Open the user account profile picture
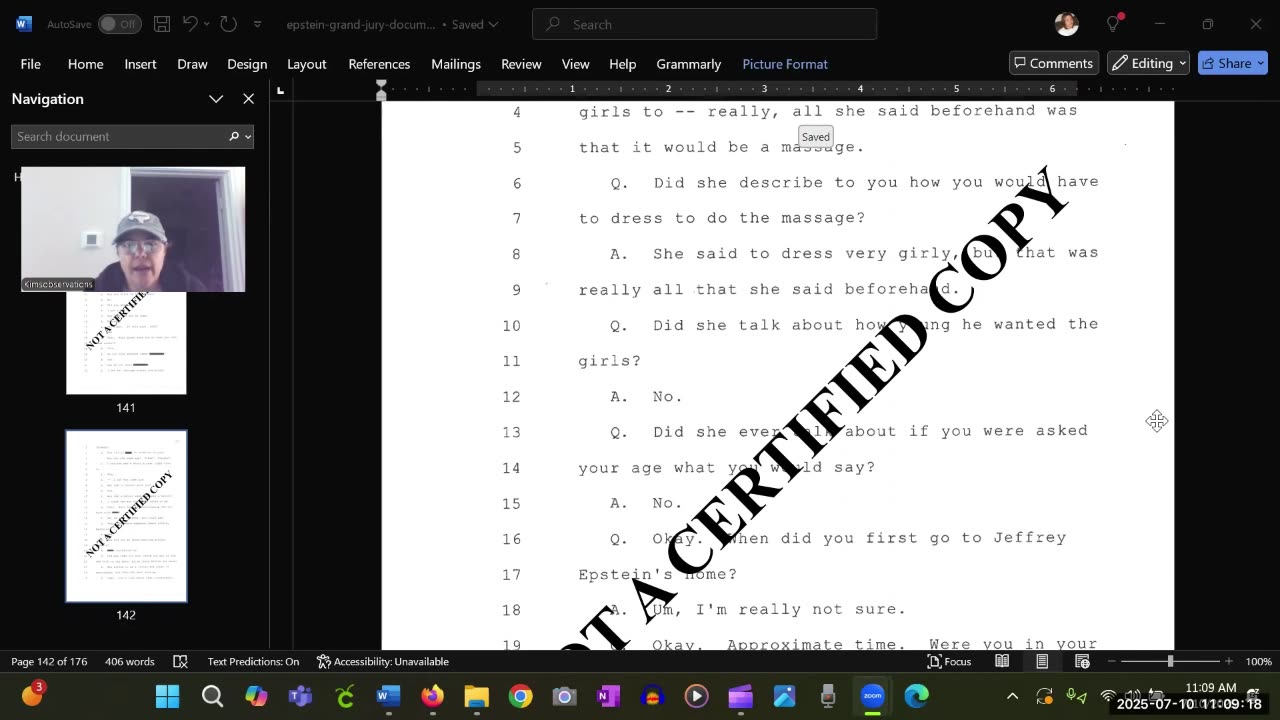Screen dimensions: 1280x720 pos(1066,24)
